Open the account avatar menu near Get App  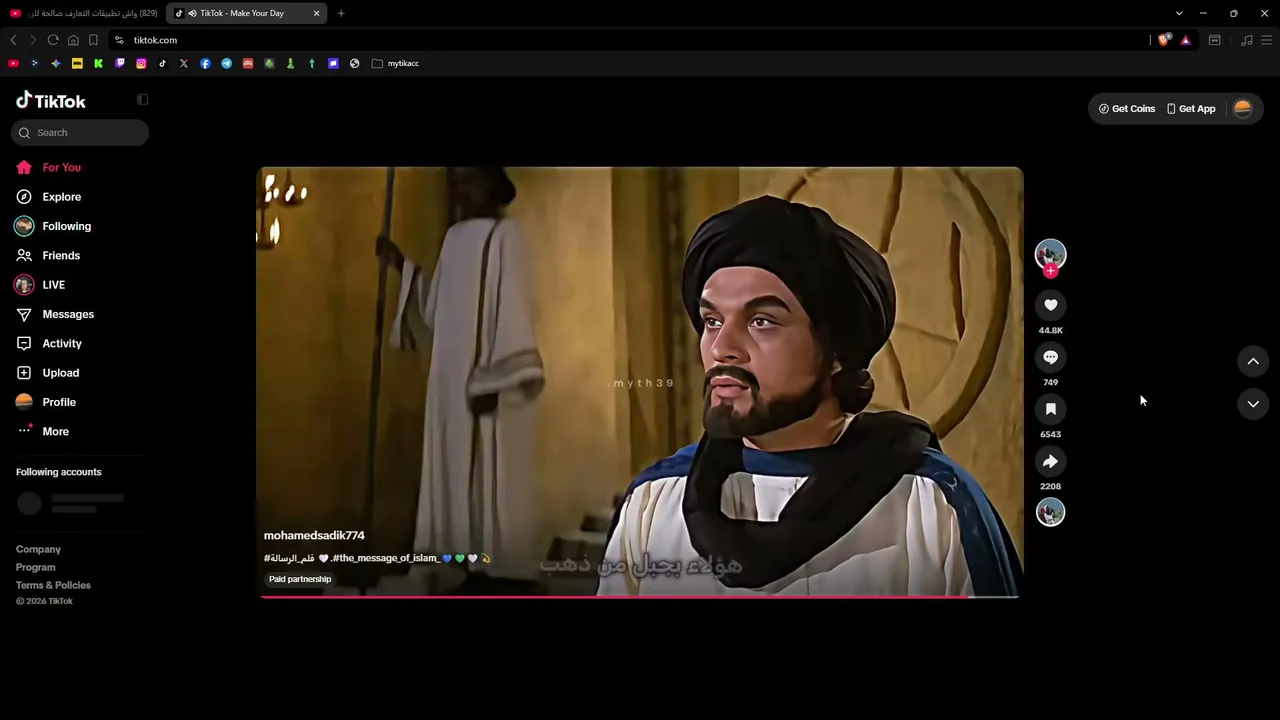click(1243, 109)
